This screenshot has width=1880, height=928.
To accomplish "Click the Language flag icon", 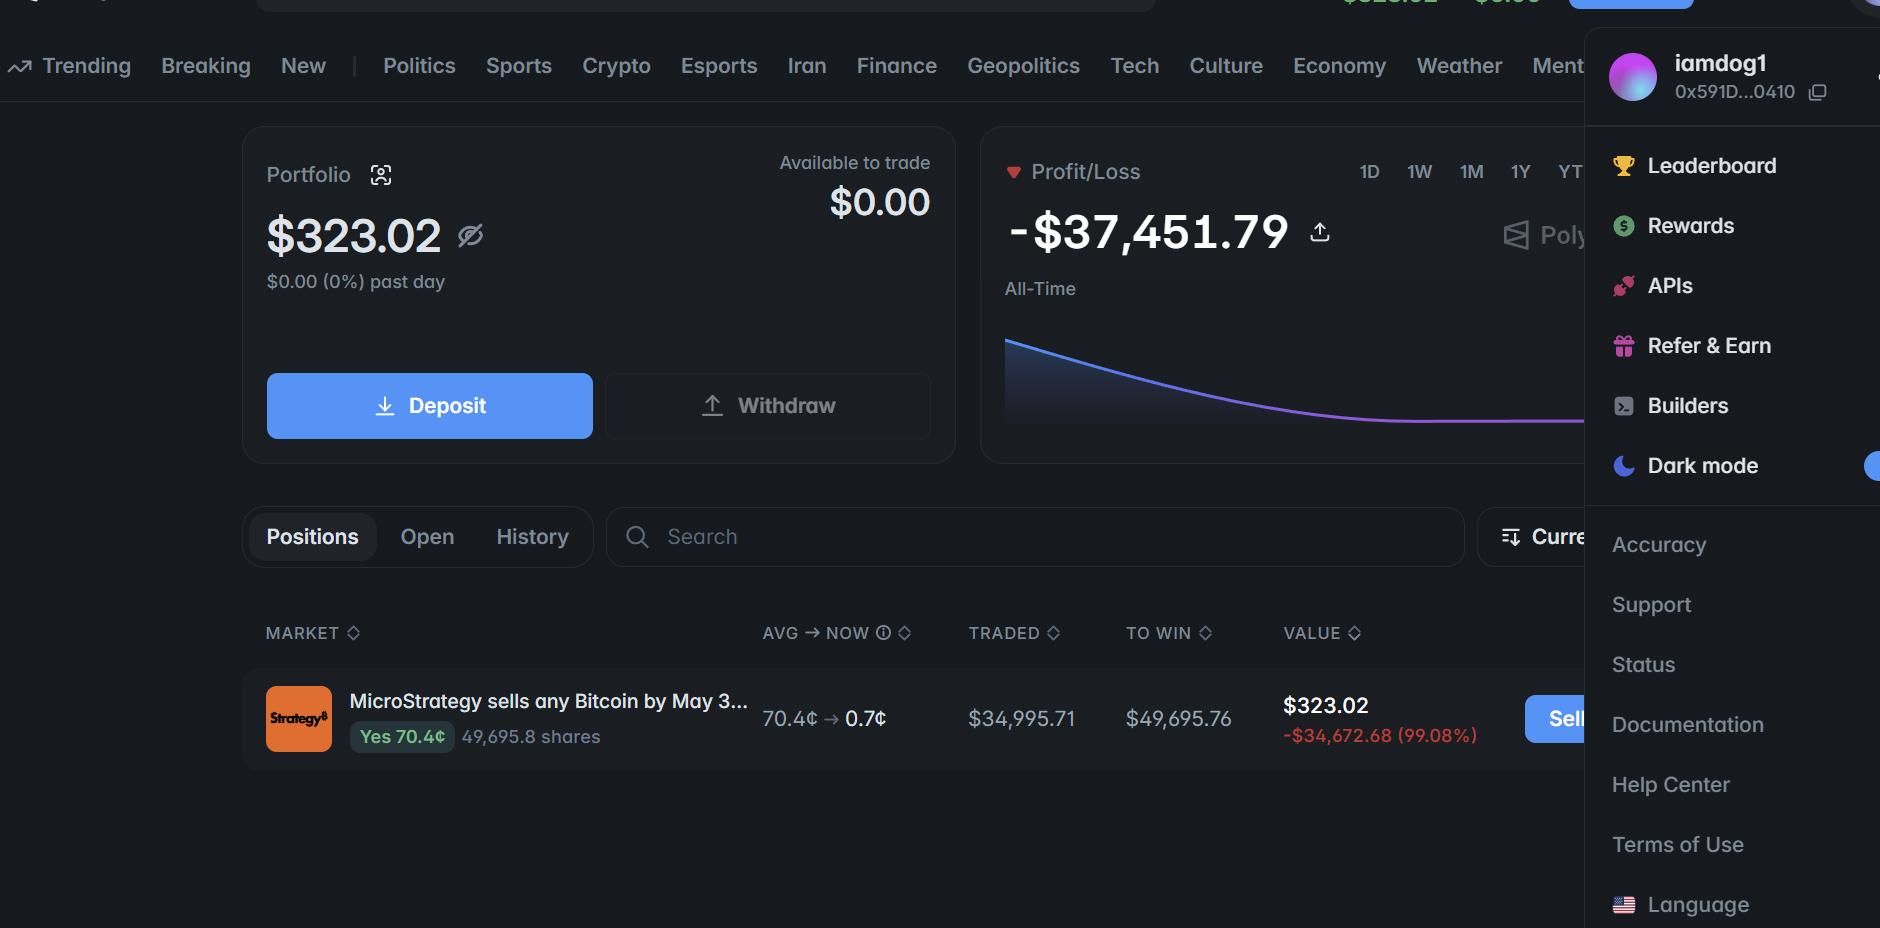I will pos(1624,905).
